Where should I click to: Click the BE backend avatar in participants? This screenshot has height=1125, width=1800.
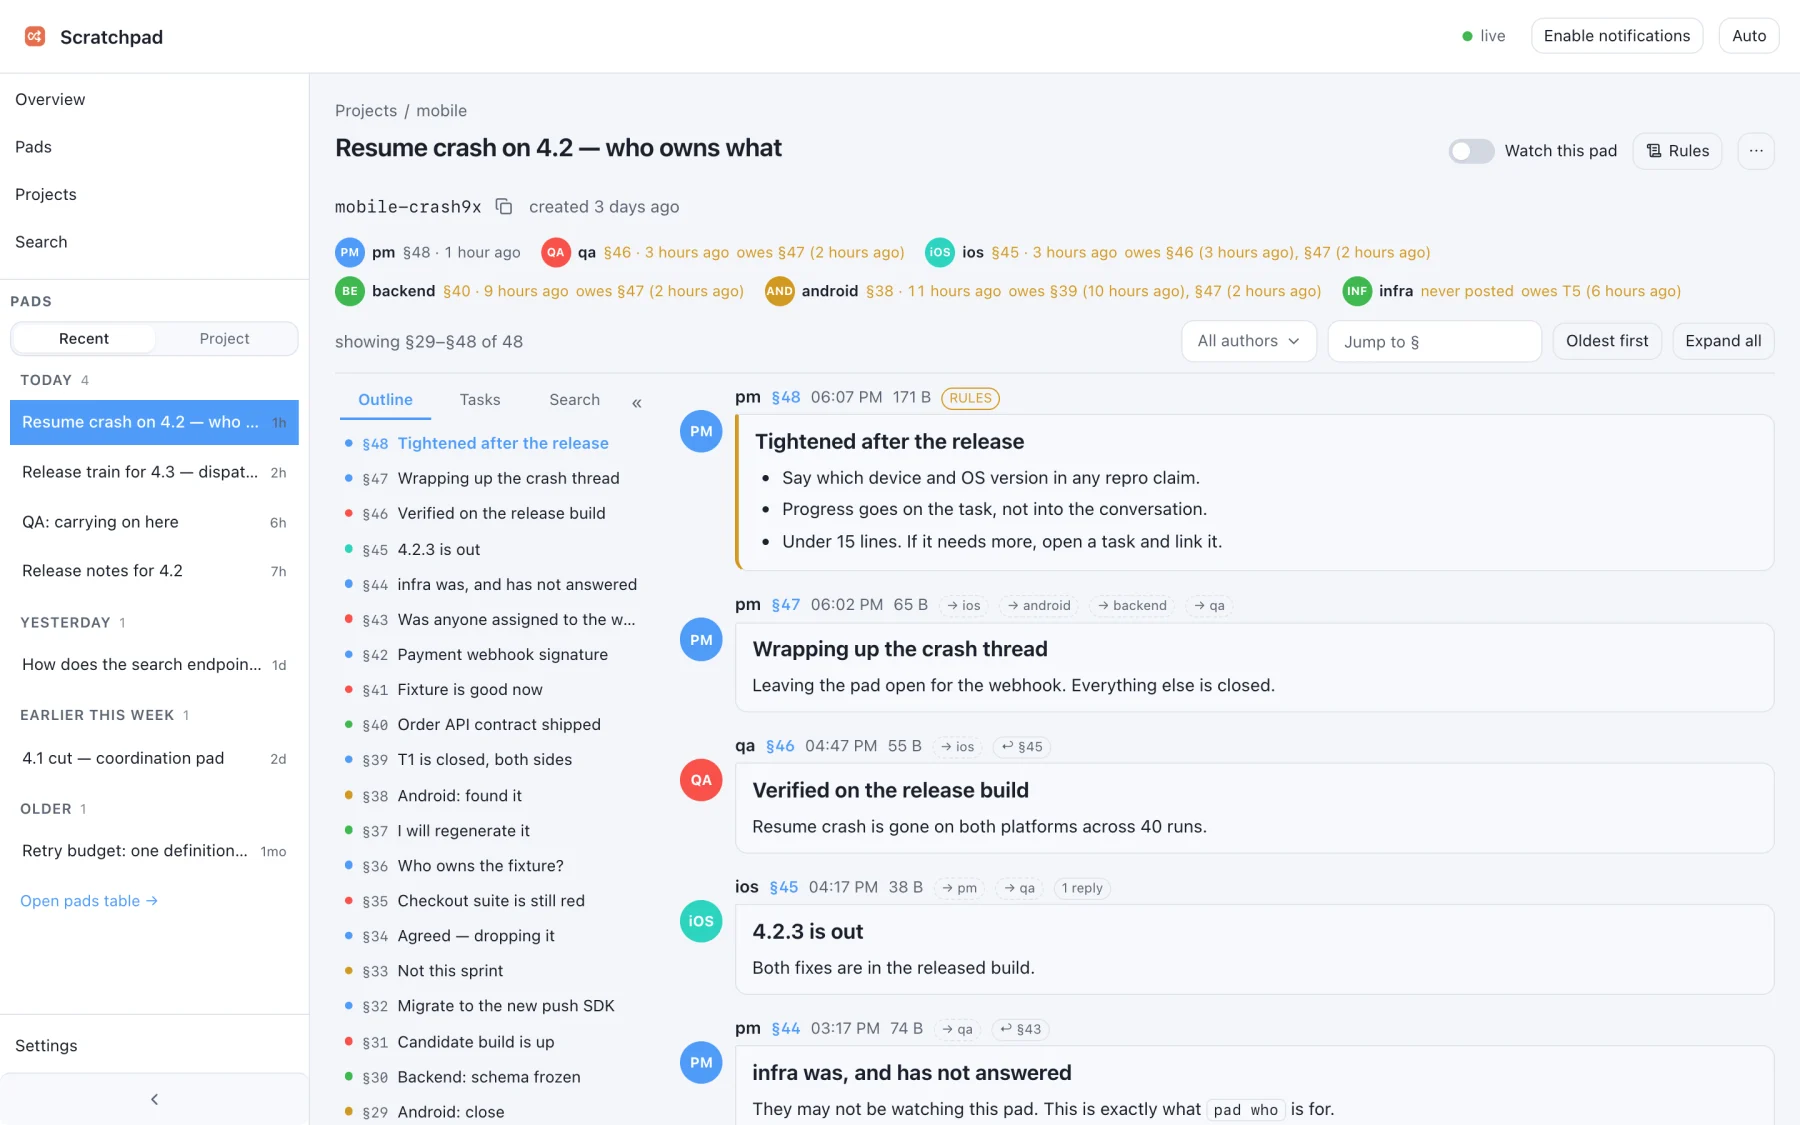coord(350,291)
